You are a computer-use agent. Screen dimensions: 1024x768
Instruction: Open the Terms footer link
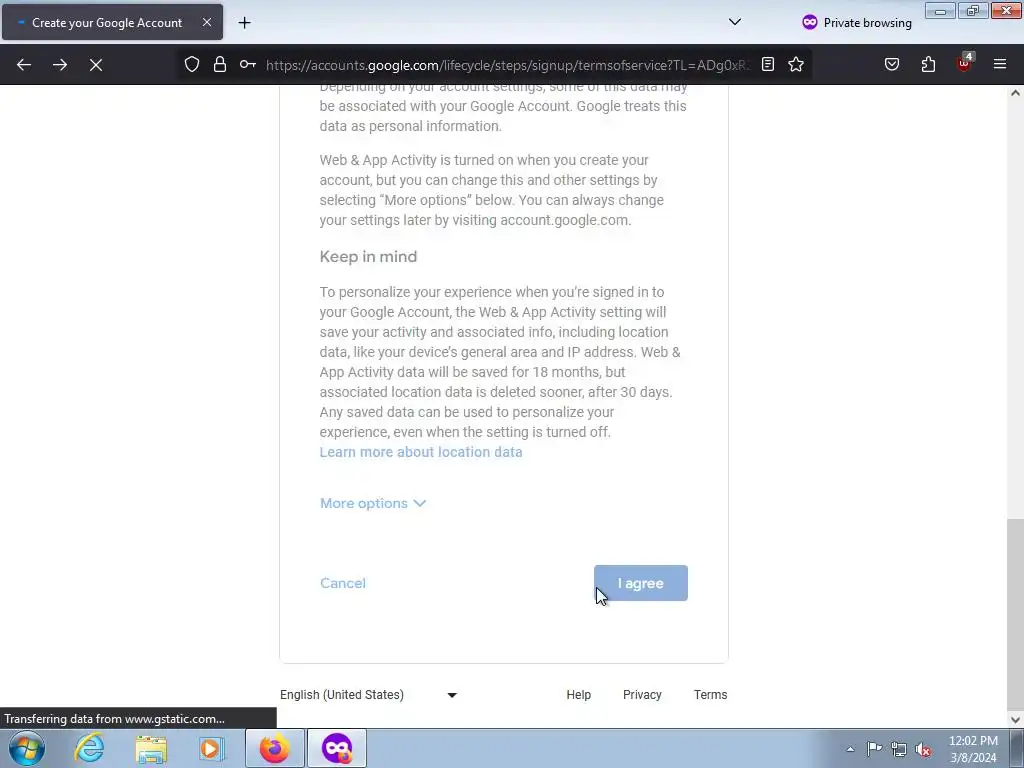711,695
